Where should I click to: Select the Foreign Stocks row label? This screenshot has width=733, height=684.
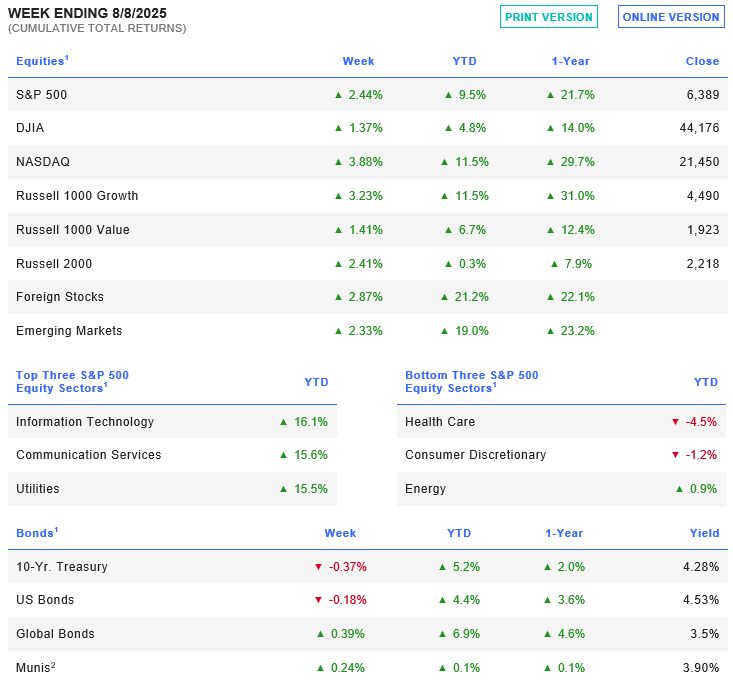(60, 297)
